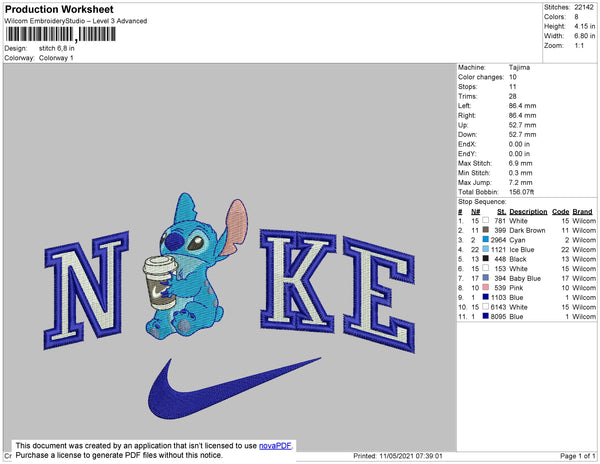Screen dimensions: 600x464
Task: Click the Machine value Tajima
Action: coord(519,67)
